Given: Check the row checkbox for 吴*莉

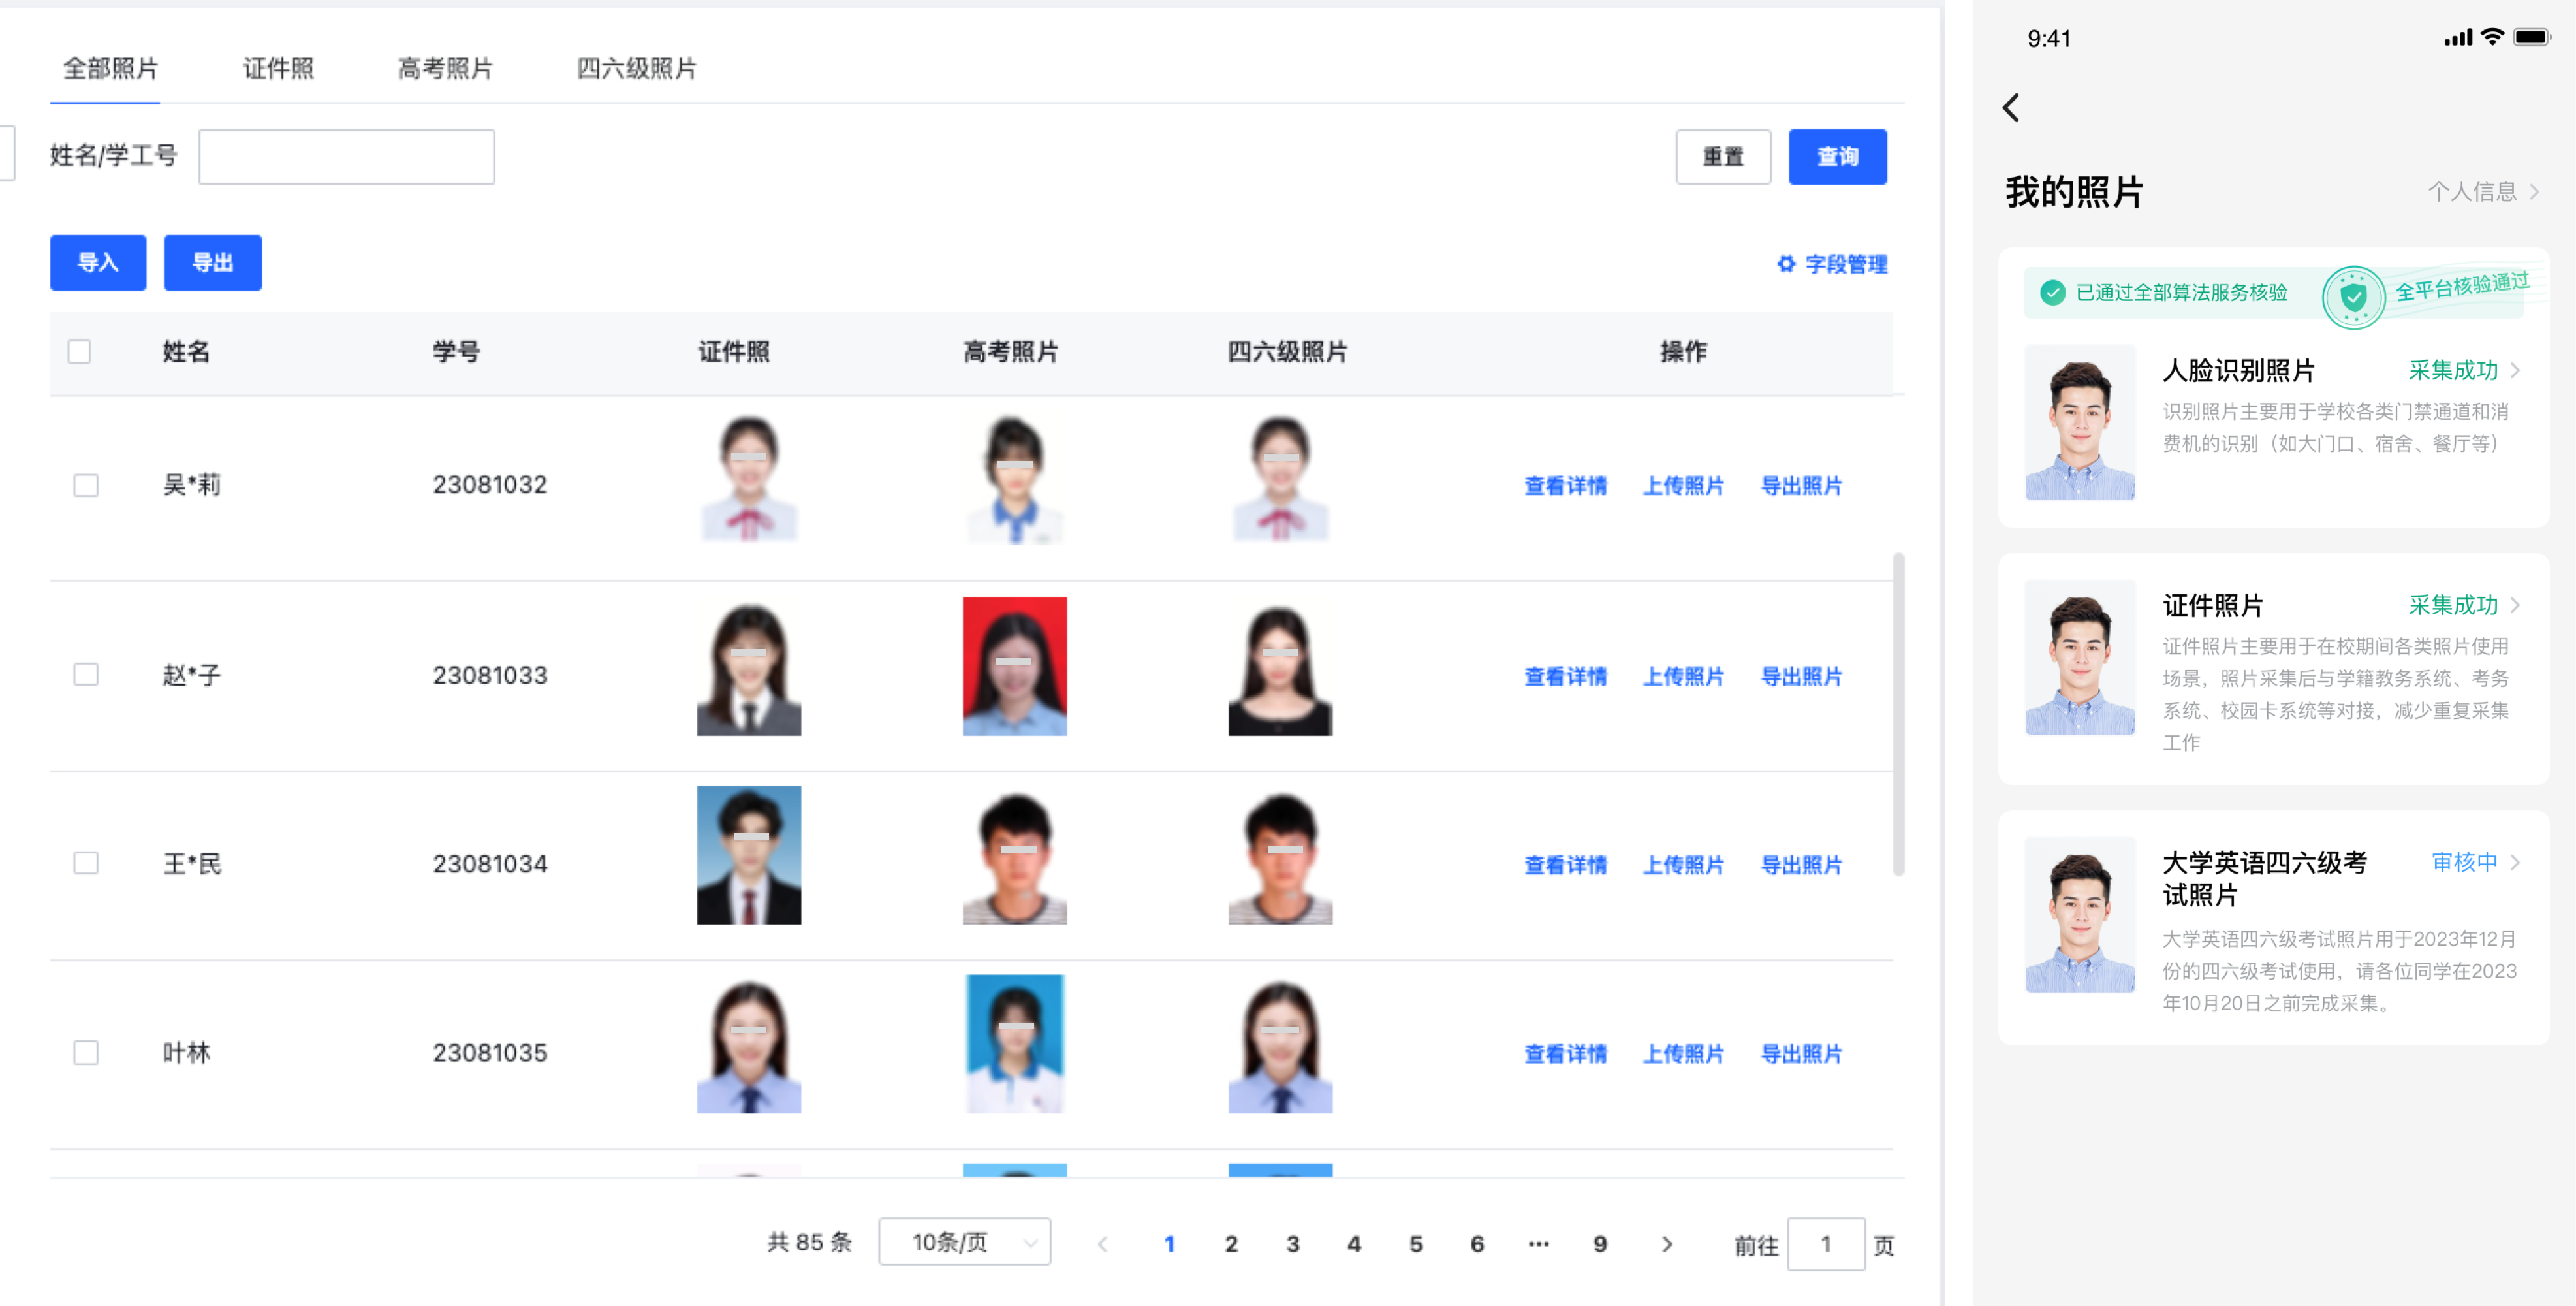Looking at the screenshot, I should pyautogui.click(x=86, y=485).
